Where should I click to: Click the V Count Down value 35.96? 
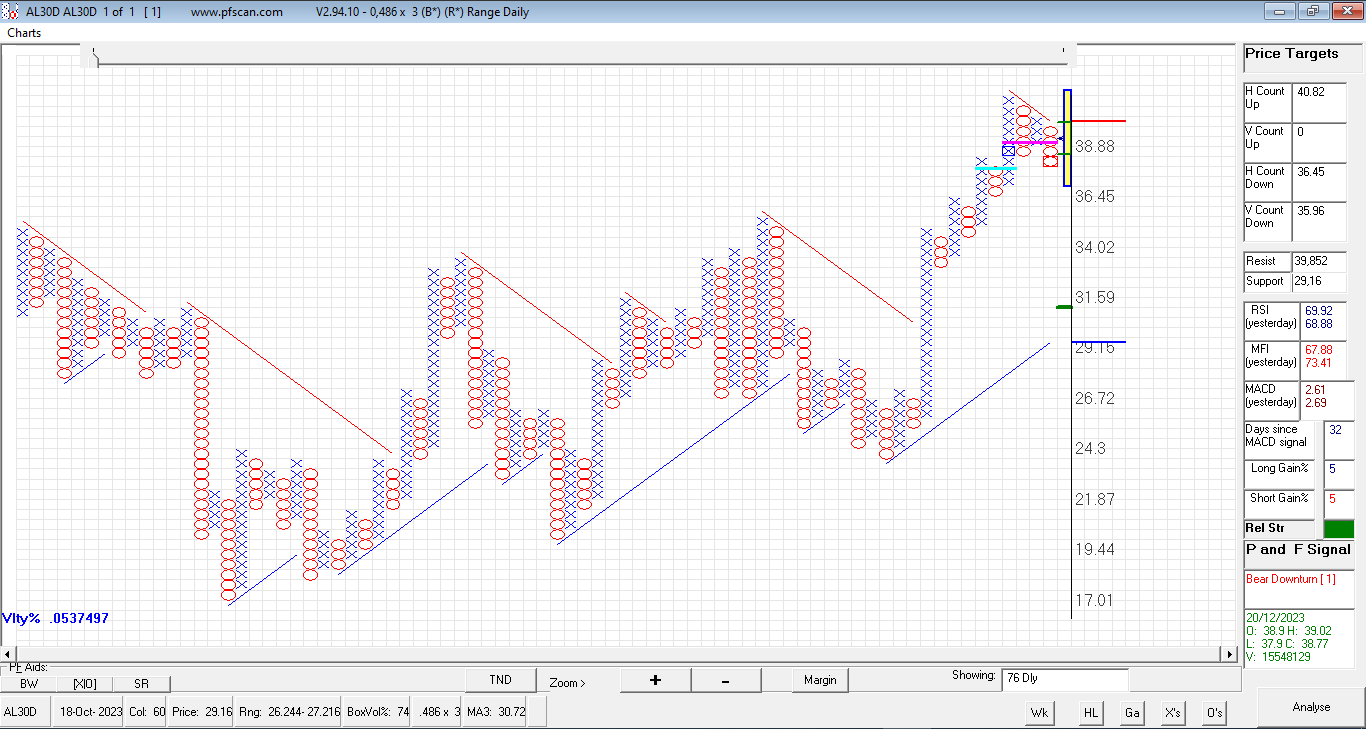click(1319, 221)
